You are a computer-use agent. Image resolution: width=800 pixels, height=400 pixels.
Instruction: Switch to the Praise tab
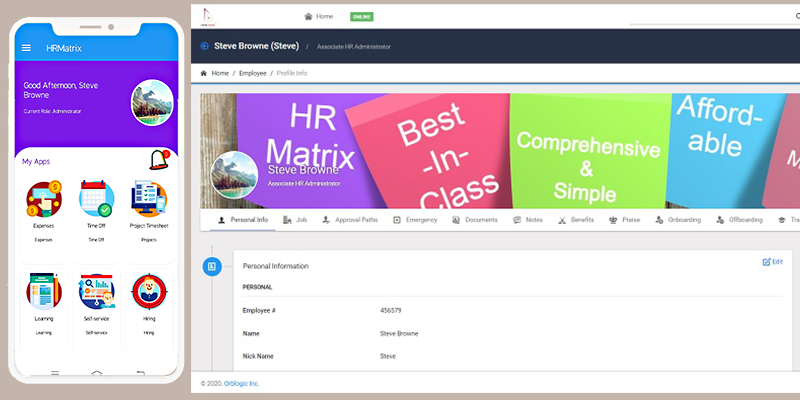click(x=624, y=220)
